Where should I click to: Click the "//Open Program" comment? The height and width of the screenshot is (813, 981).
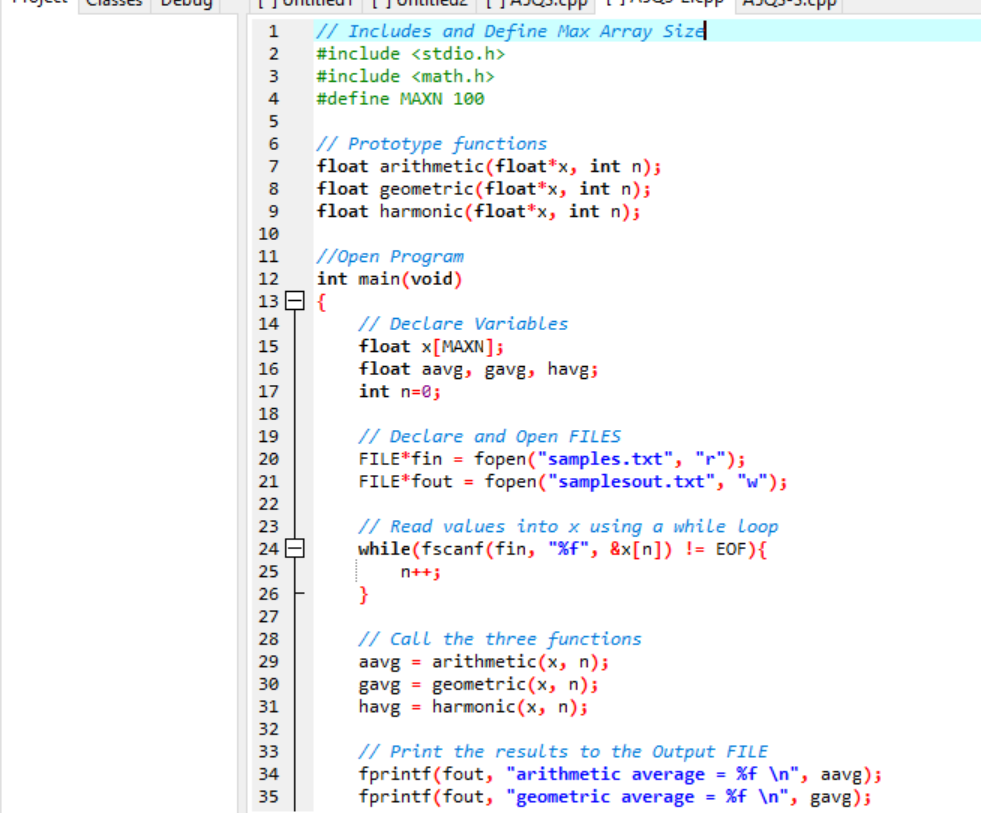coord(390,257)
